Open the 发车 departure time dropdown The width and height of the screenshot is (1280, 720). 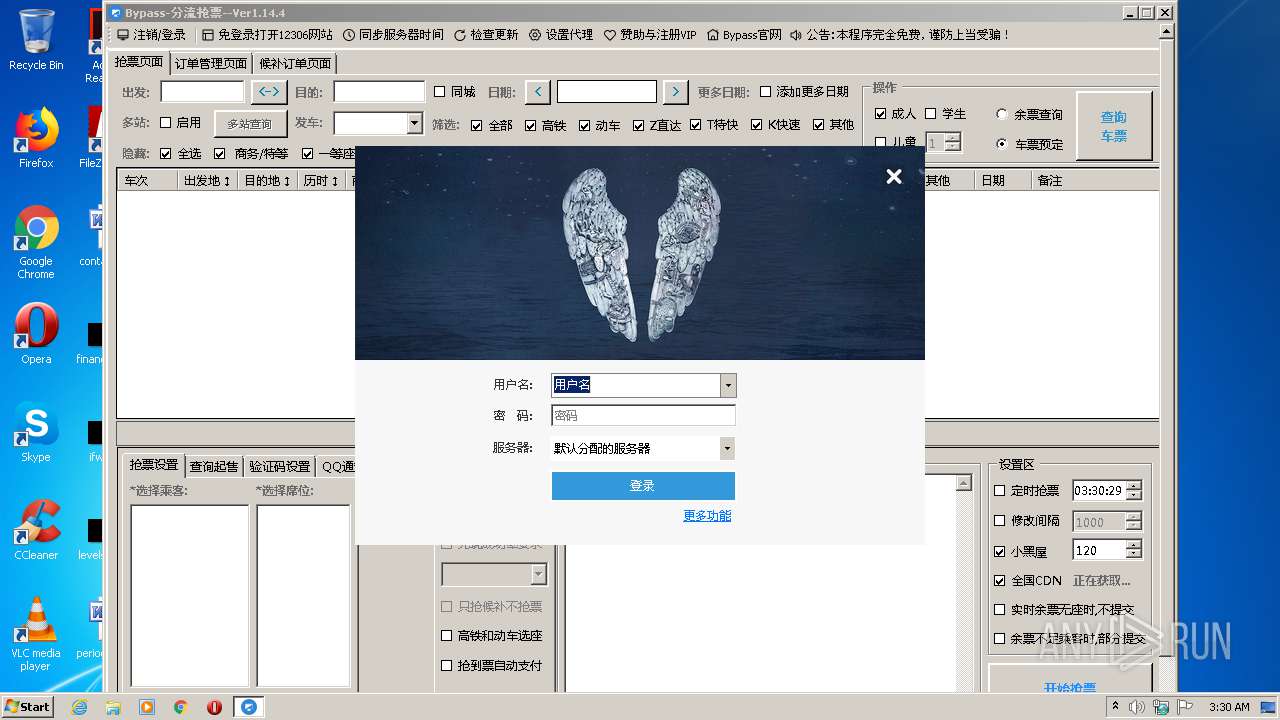[x=415, y=123]
